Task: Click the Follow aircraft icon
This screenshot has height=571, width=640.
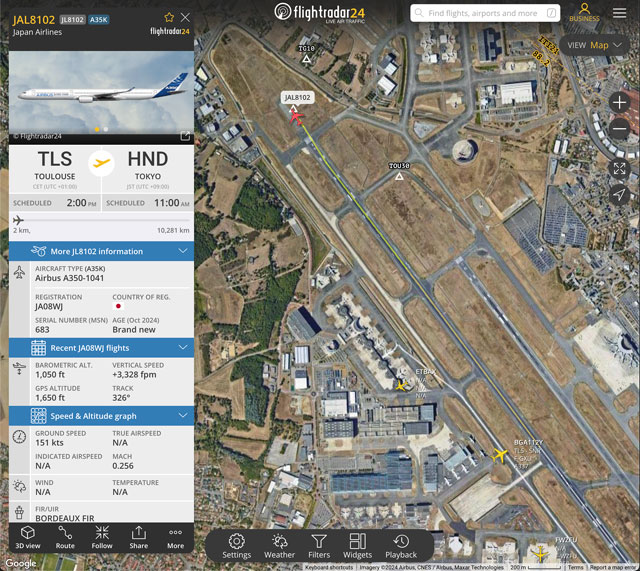Action: tap(102, 537)
